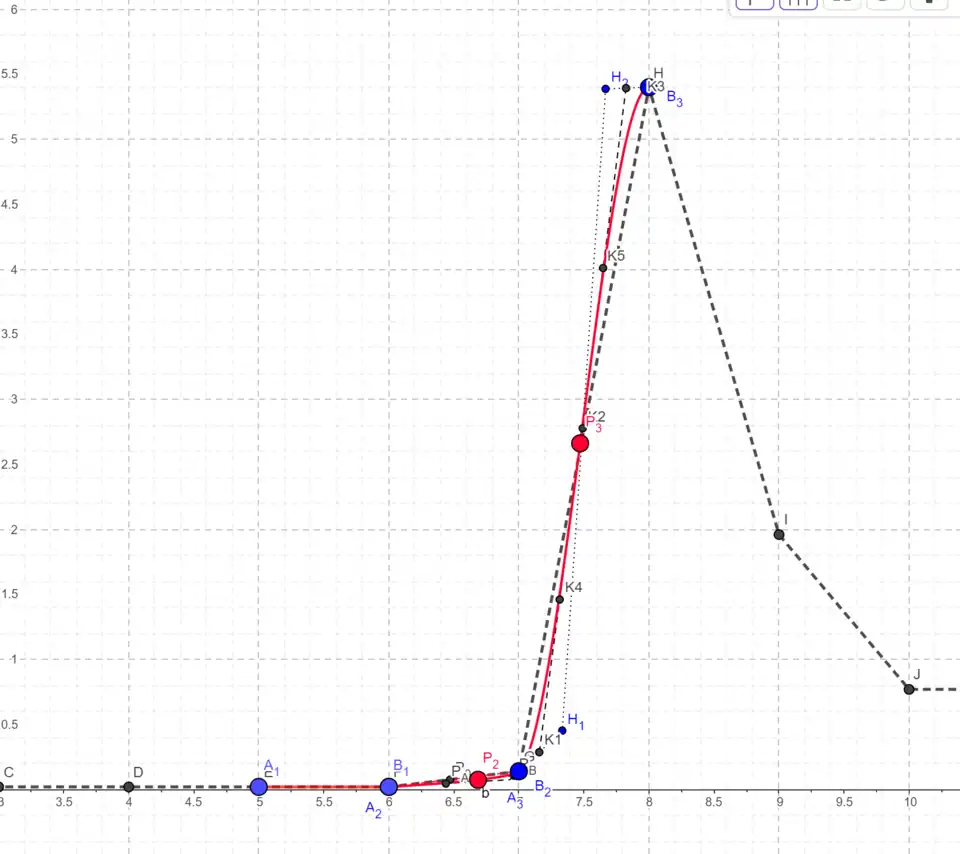Image resolution: width=960 pixels, height=854 pixels.
Task: Select black point K5 on the curve
Action: (603, 267)
